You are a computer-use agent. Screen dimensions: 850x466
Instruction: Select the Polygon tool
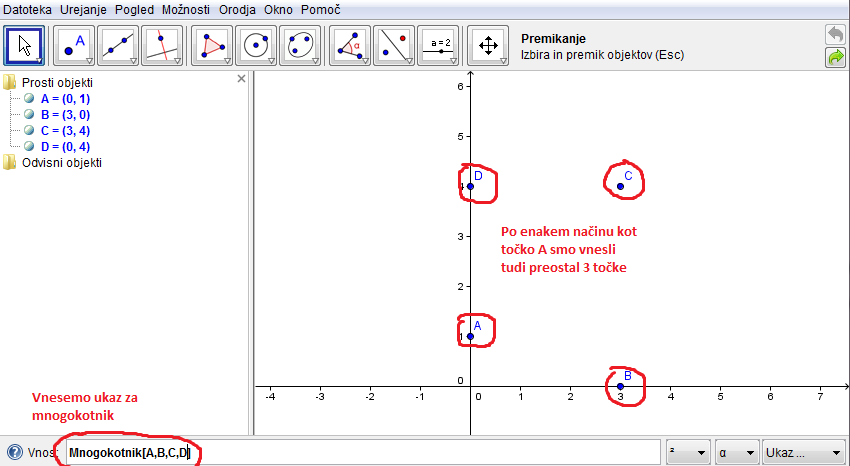tap(212, 46)
